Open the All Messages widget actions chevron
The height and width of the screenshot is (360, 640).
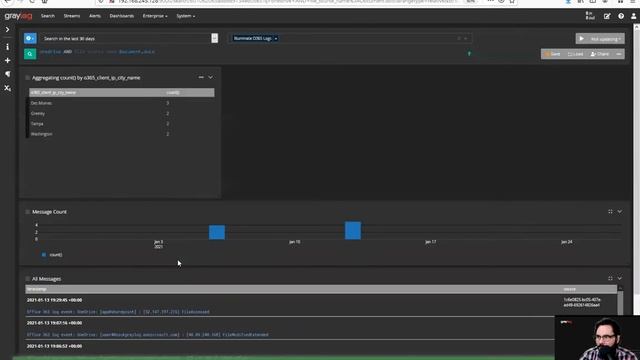point(620,278)
